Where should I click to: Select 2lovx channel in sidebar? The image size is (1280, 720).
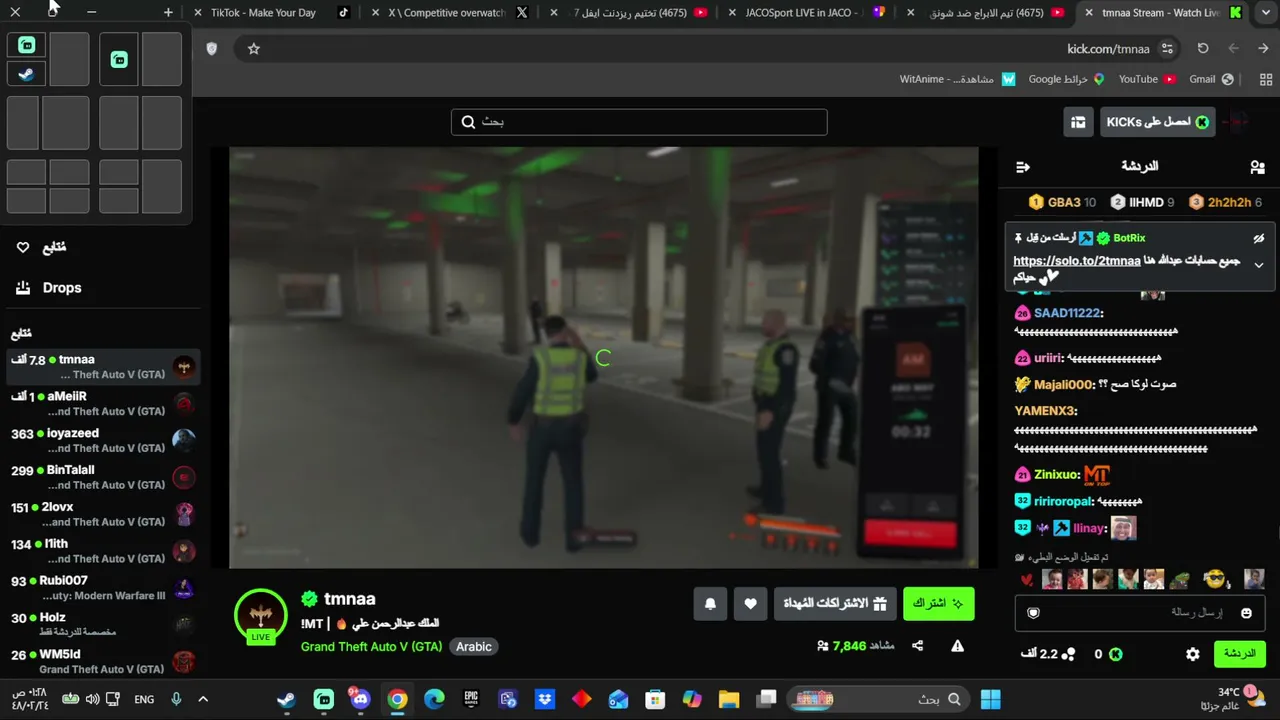[x=102, y=515]
